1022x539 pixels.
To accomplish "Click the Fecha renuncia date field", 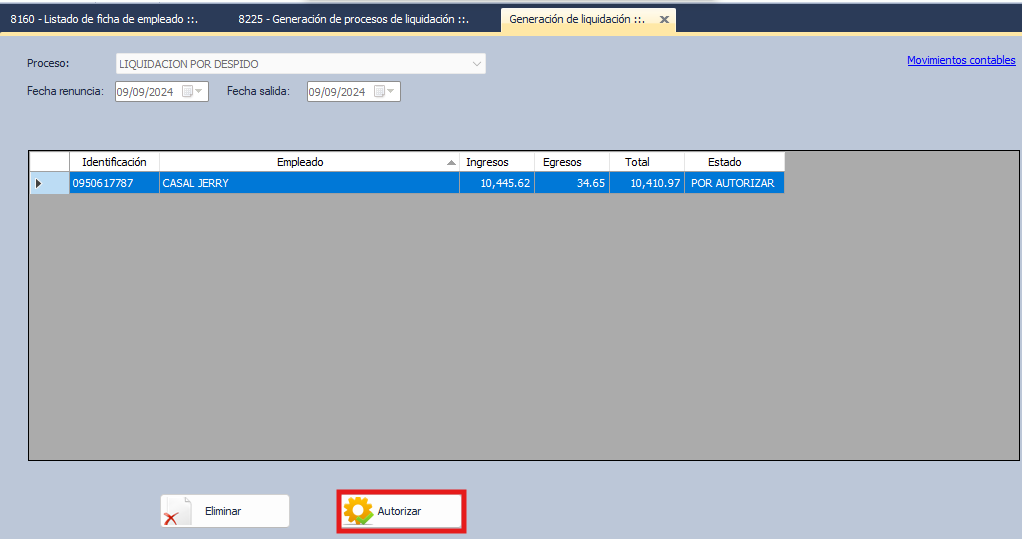I will [x=145, y=92].
